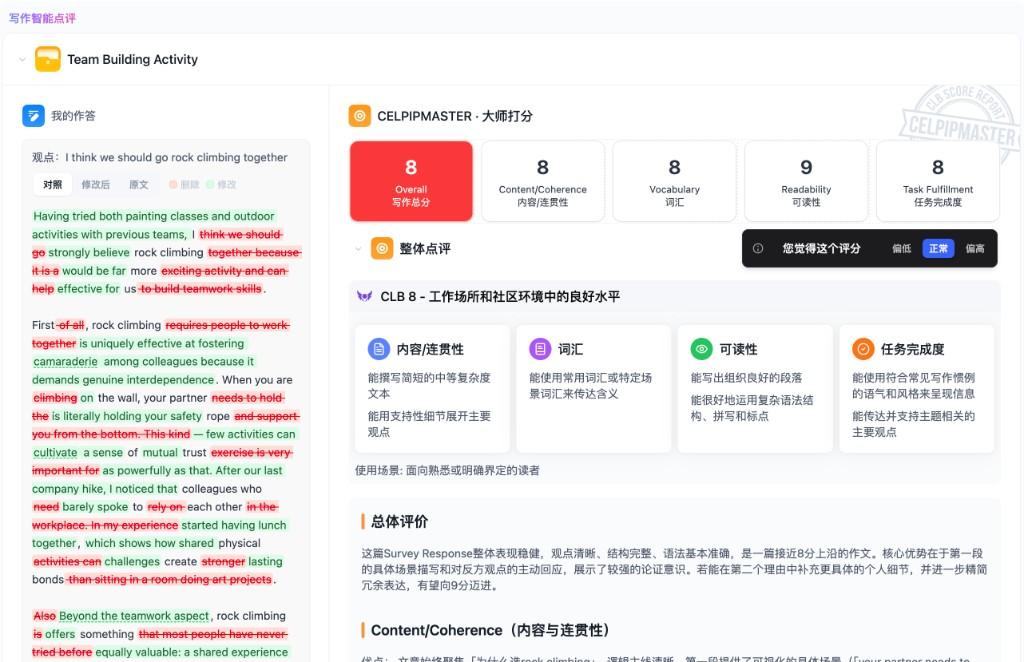1024x662 pixels.
Task: Click the 偏低 feedback button
Action: tap(900, 247)
